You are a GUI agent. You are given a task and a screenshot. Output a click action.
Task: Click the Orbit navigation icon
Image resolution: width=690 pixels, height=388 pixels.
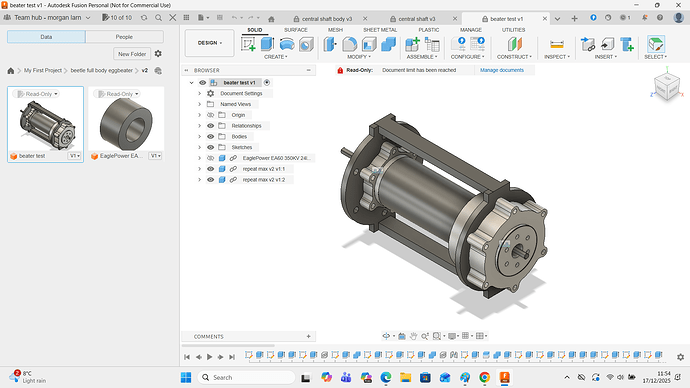(x=386, y=336)
